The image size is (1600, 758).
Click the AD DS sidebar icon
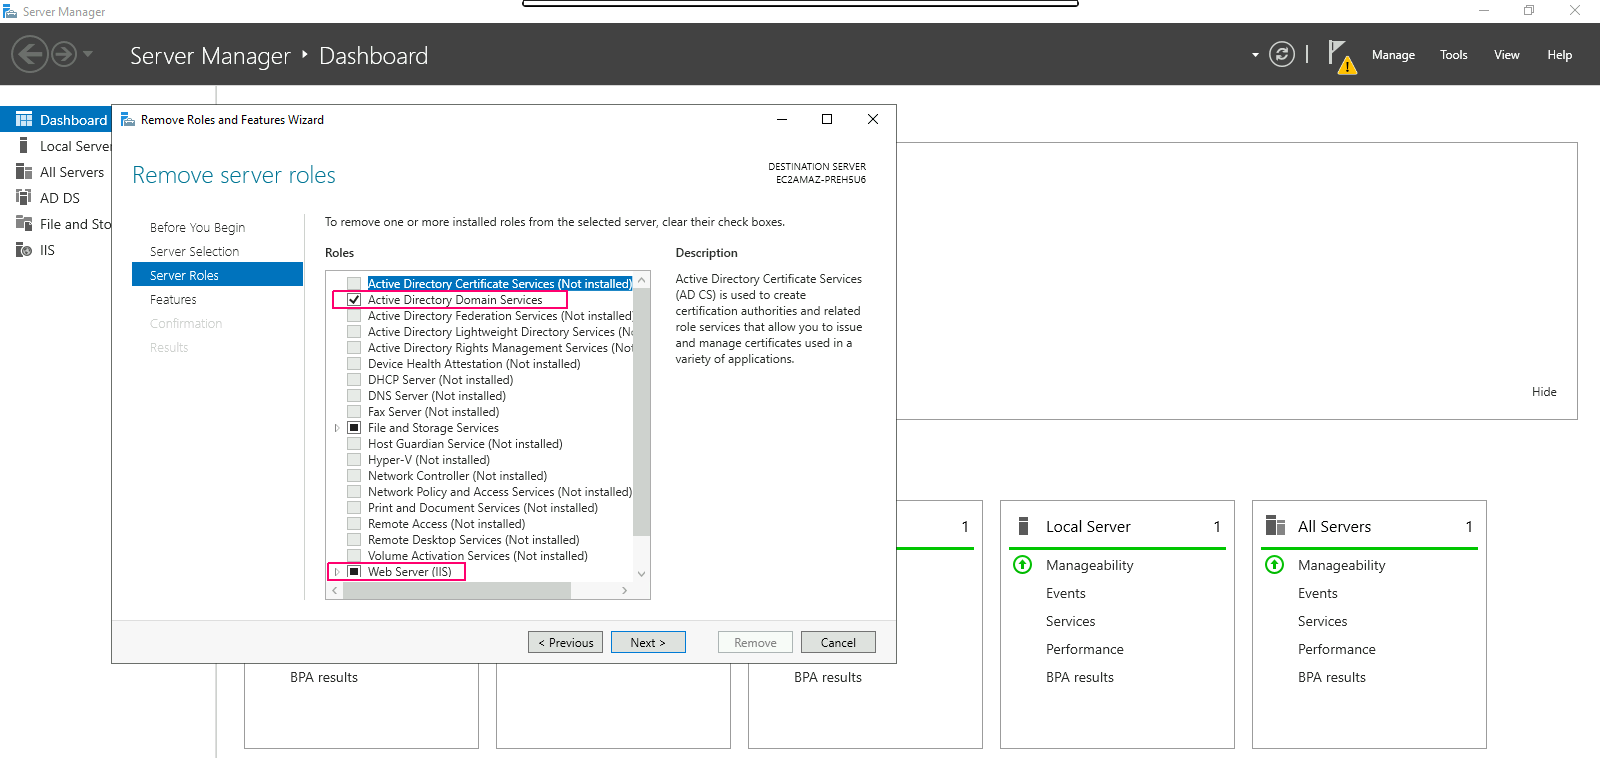coord(24,197)
